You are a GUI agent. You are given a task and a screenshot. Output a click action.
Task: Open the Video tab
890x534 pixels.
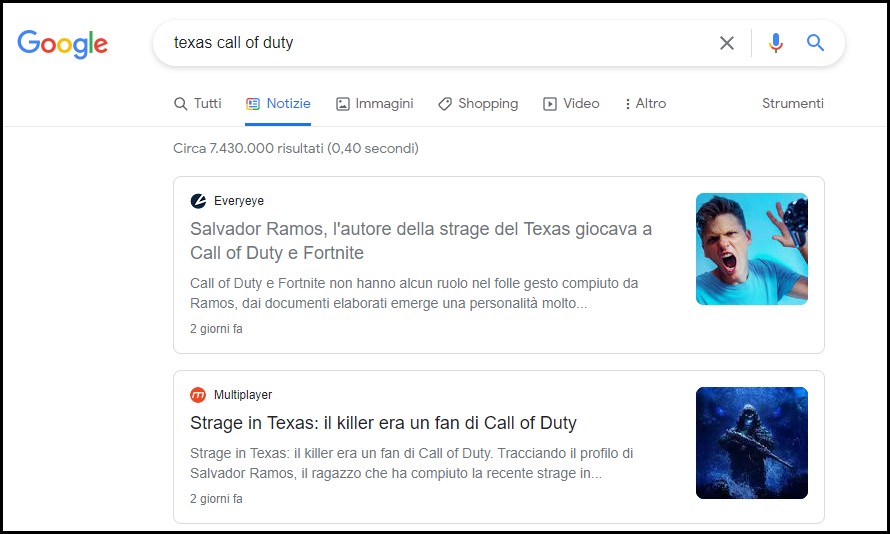click(571, 104)
